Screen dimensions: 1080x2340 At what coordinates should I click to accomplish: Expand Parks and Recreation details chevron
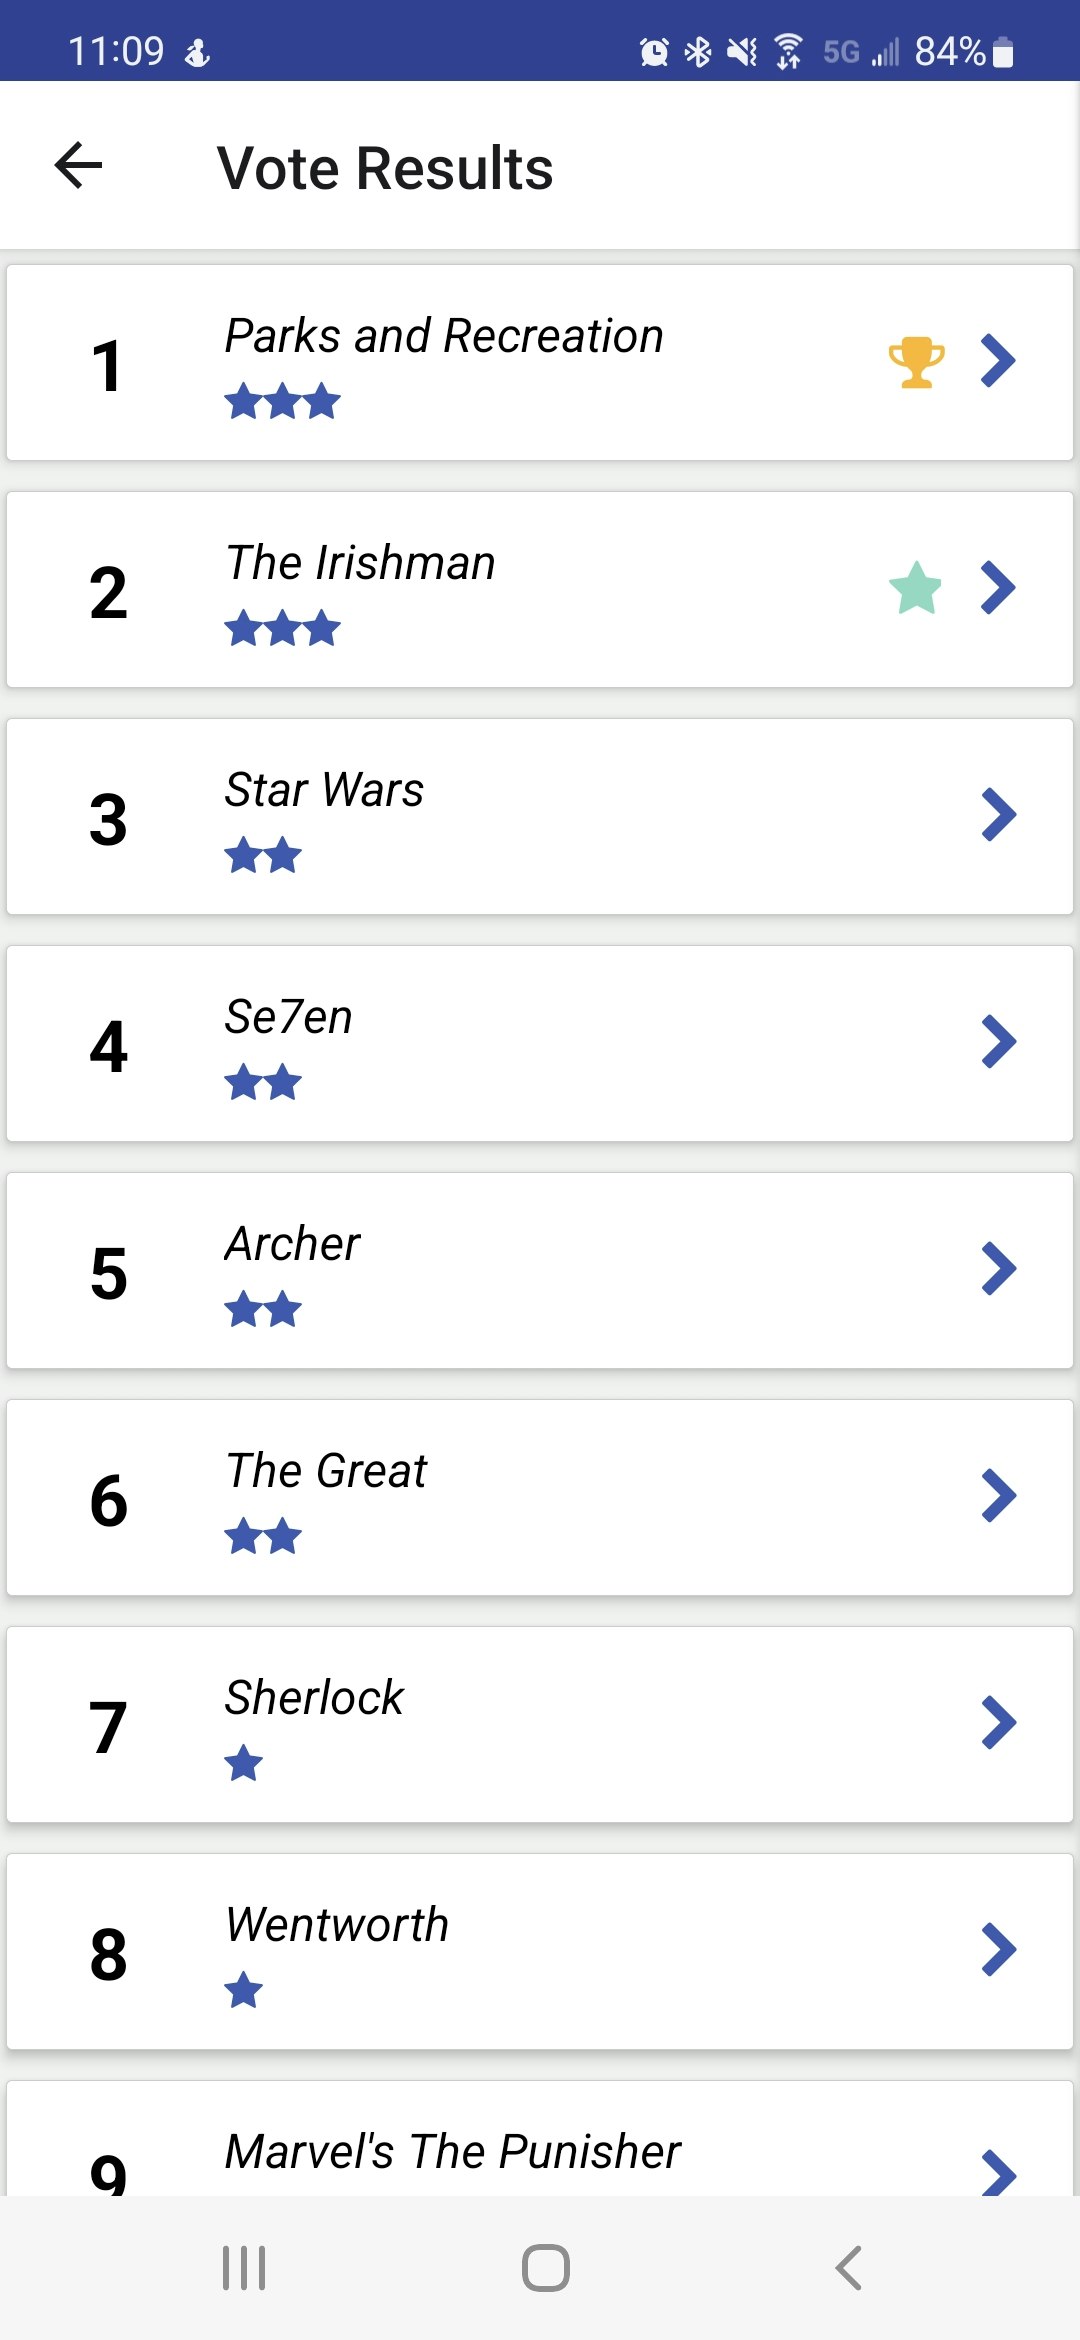tap(998, 361)
